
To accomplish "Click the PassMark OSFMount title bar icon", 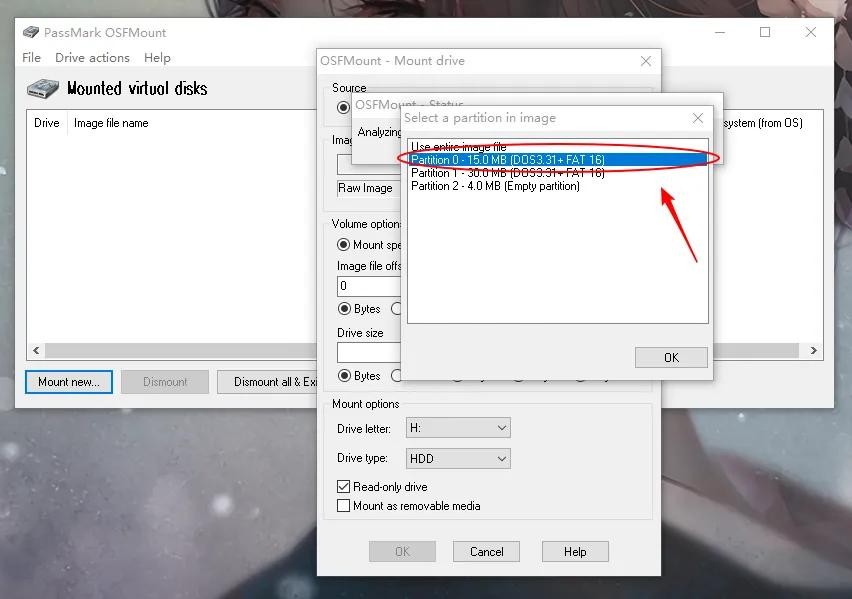I will click(31, 32).
